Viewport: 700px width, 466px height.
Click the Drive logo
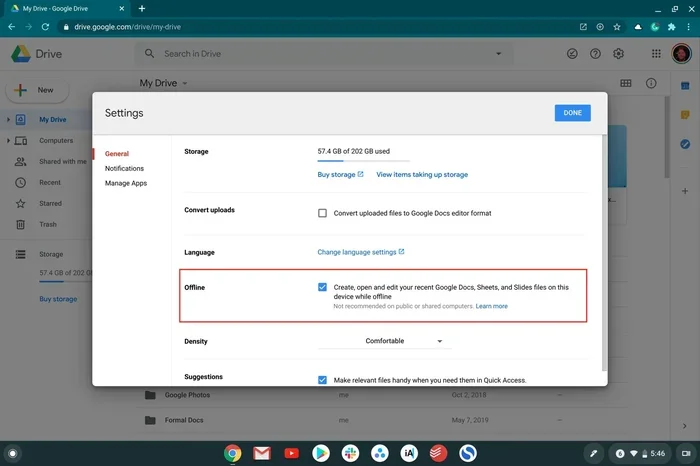[36, 54]
